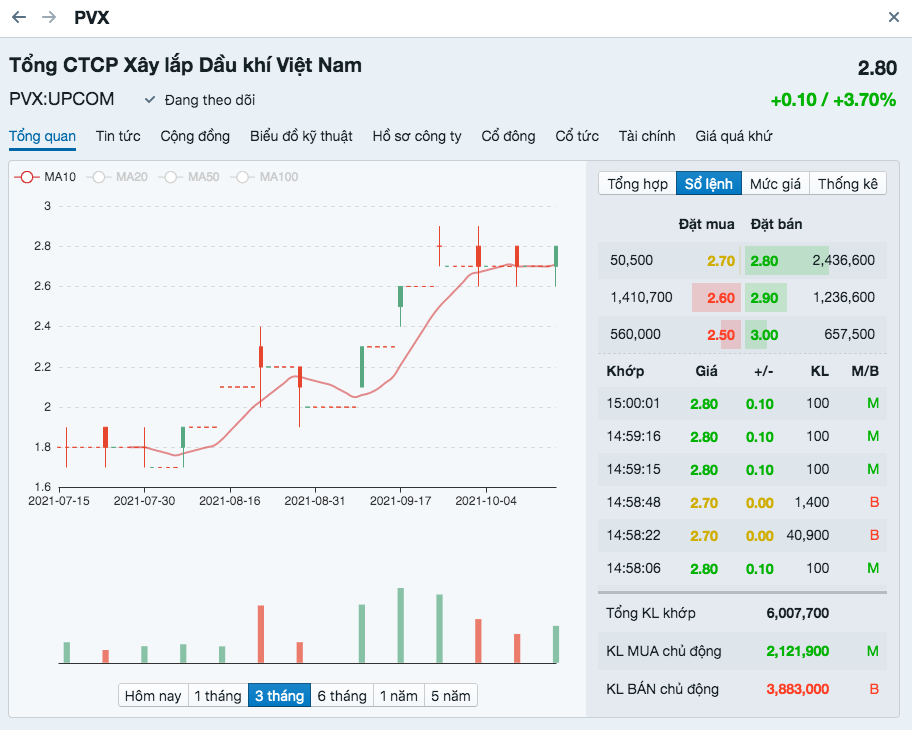Set chart range to 5 năm
The image size is (912, 730).
451,696
